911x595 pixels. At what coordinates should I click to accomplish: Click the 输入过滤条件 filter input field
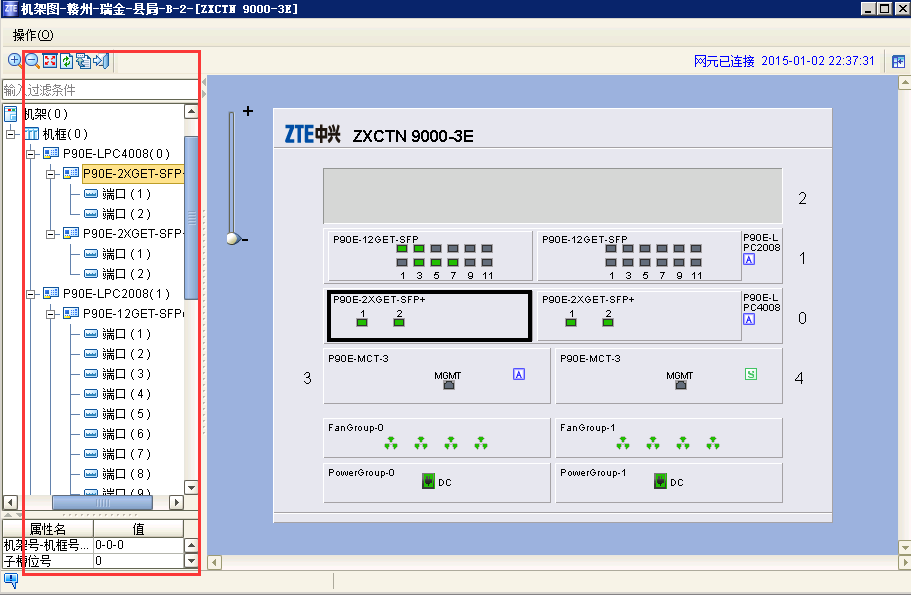[x=101, y=89]
